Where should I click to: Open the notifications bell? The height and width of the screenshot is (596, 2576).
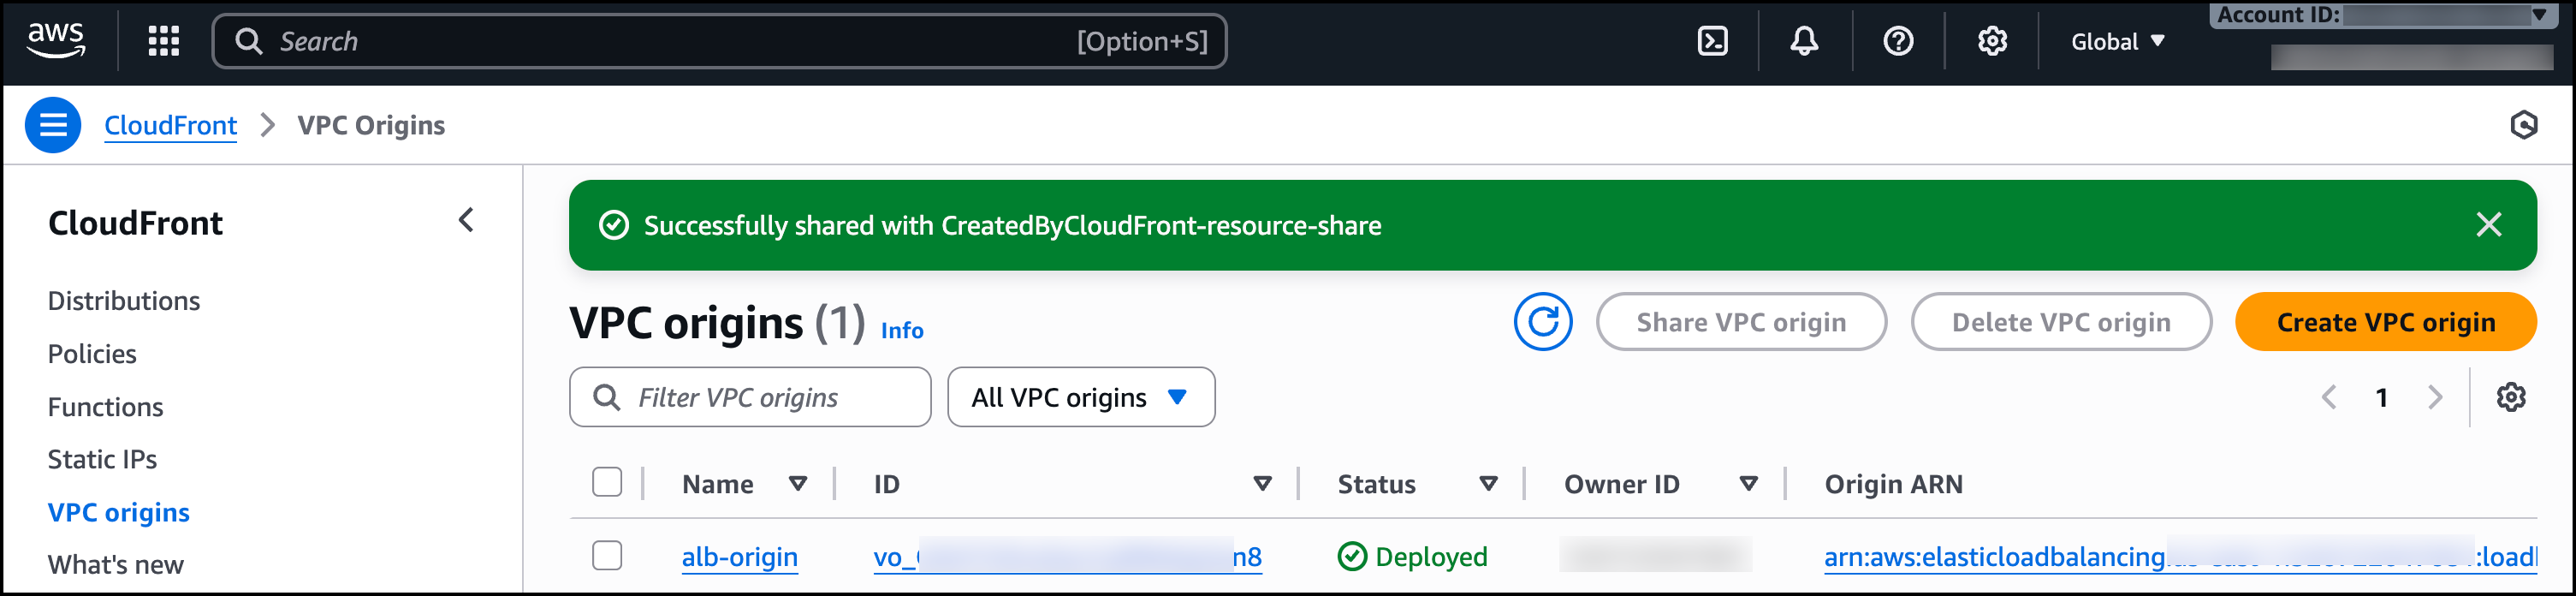tap(1804, 41)
